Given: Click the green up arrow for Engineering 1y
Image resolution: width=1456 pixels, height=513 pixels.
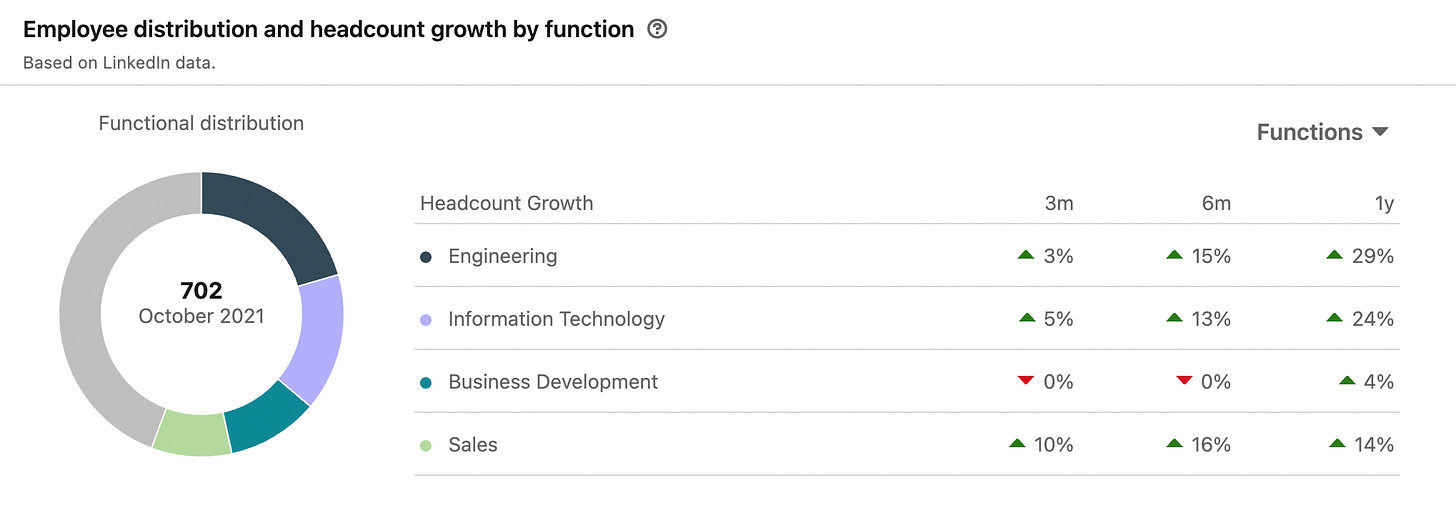Looking at the screenshot, I should 1334,256.
